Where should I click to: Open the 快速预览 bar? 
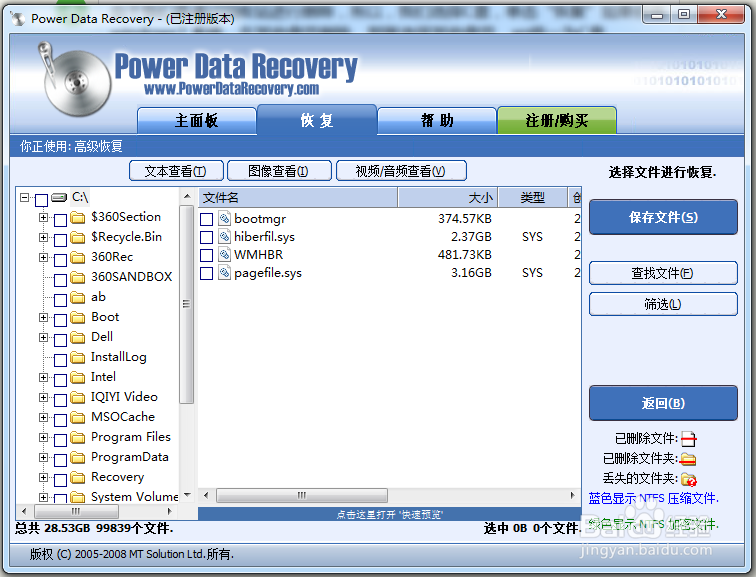[x=389, y=514]
